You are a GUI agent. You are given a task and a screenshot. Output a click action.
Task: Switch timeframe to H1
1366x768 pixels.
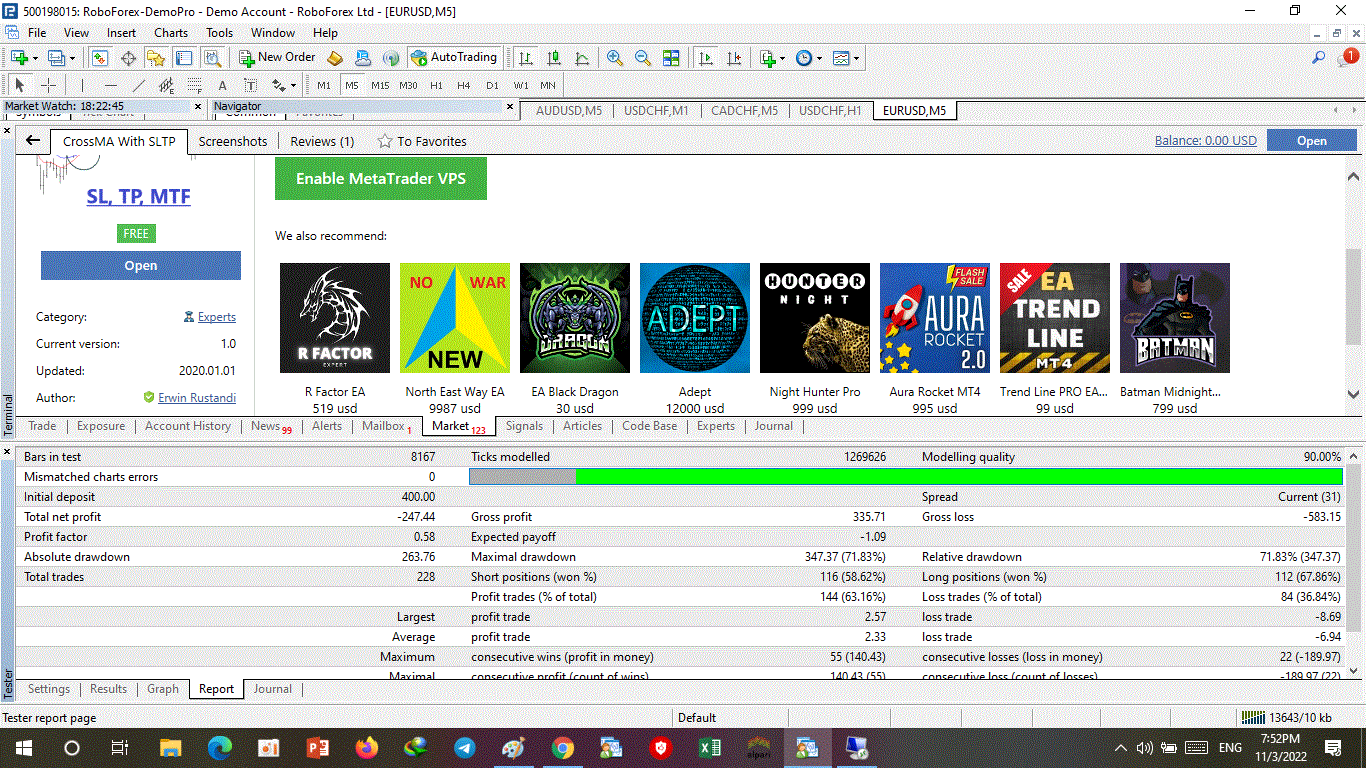[x=436, y=85]
